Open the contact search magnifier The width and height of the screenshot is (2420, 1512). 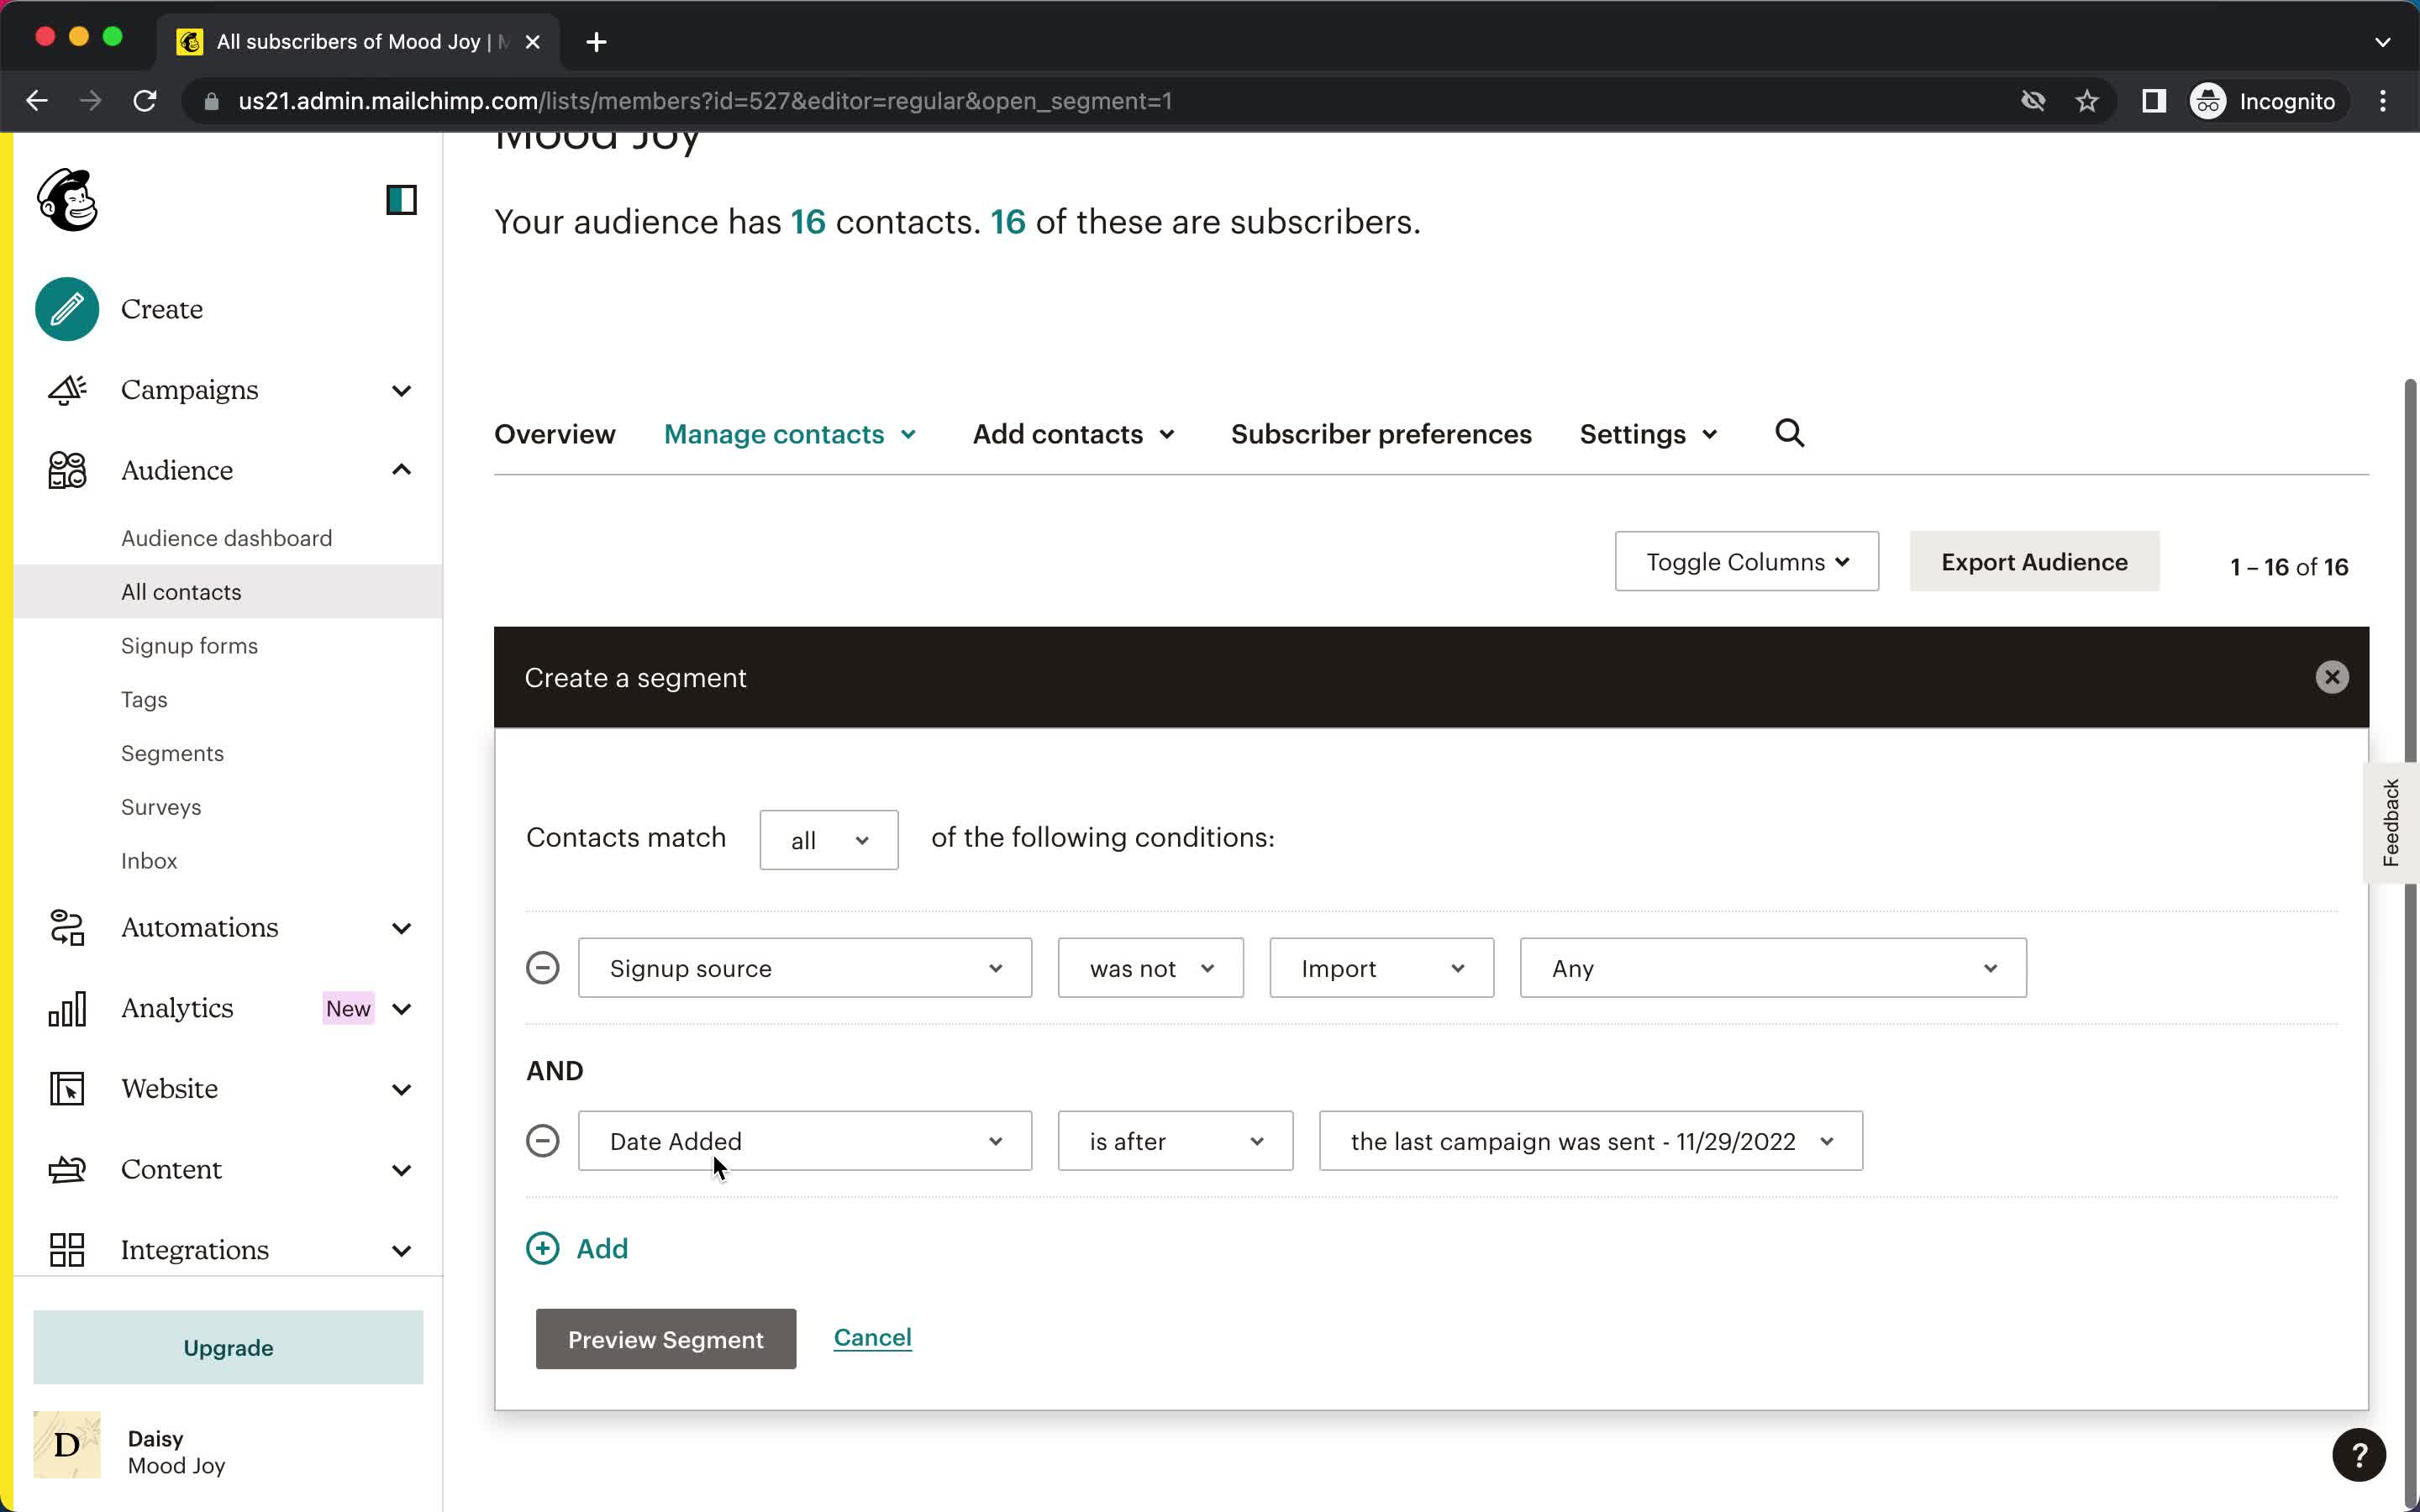coord(1790,433)
